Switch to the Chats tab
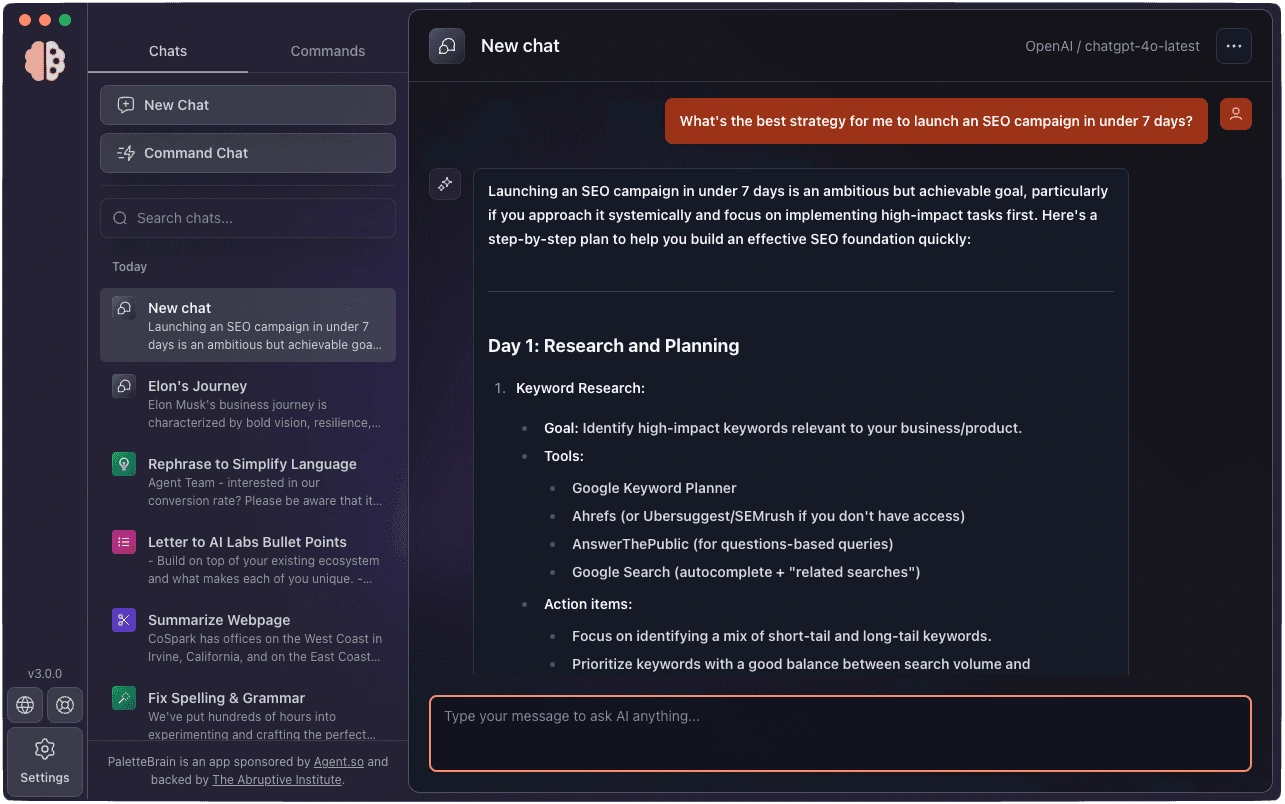Image resolution: width=1285 pixels, height=804 pixels. pos(168,51)
